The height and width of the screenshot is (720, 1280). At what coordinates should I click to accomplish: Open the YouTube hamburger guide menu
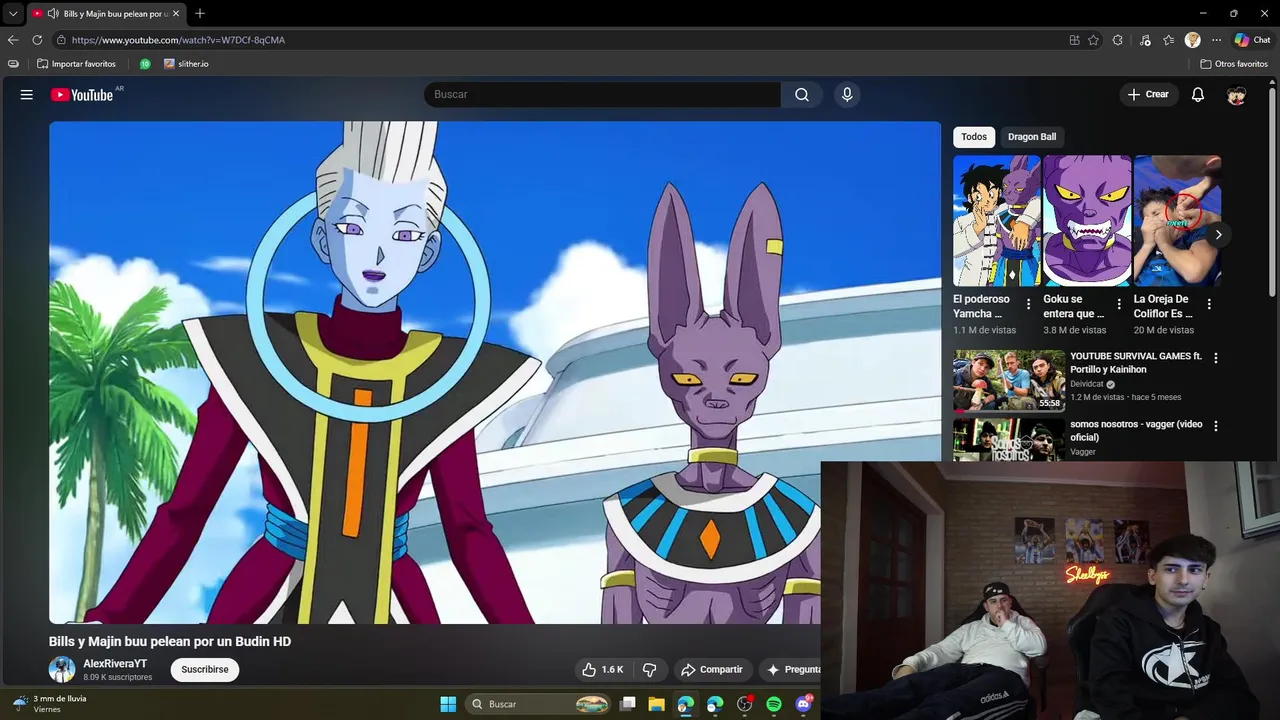[x=27, y=95]
